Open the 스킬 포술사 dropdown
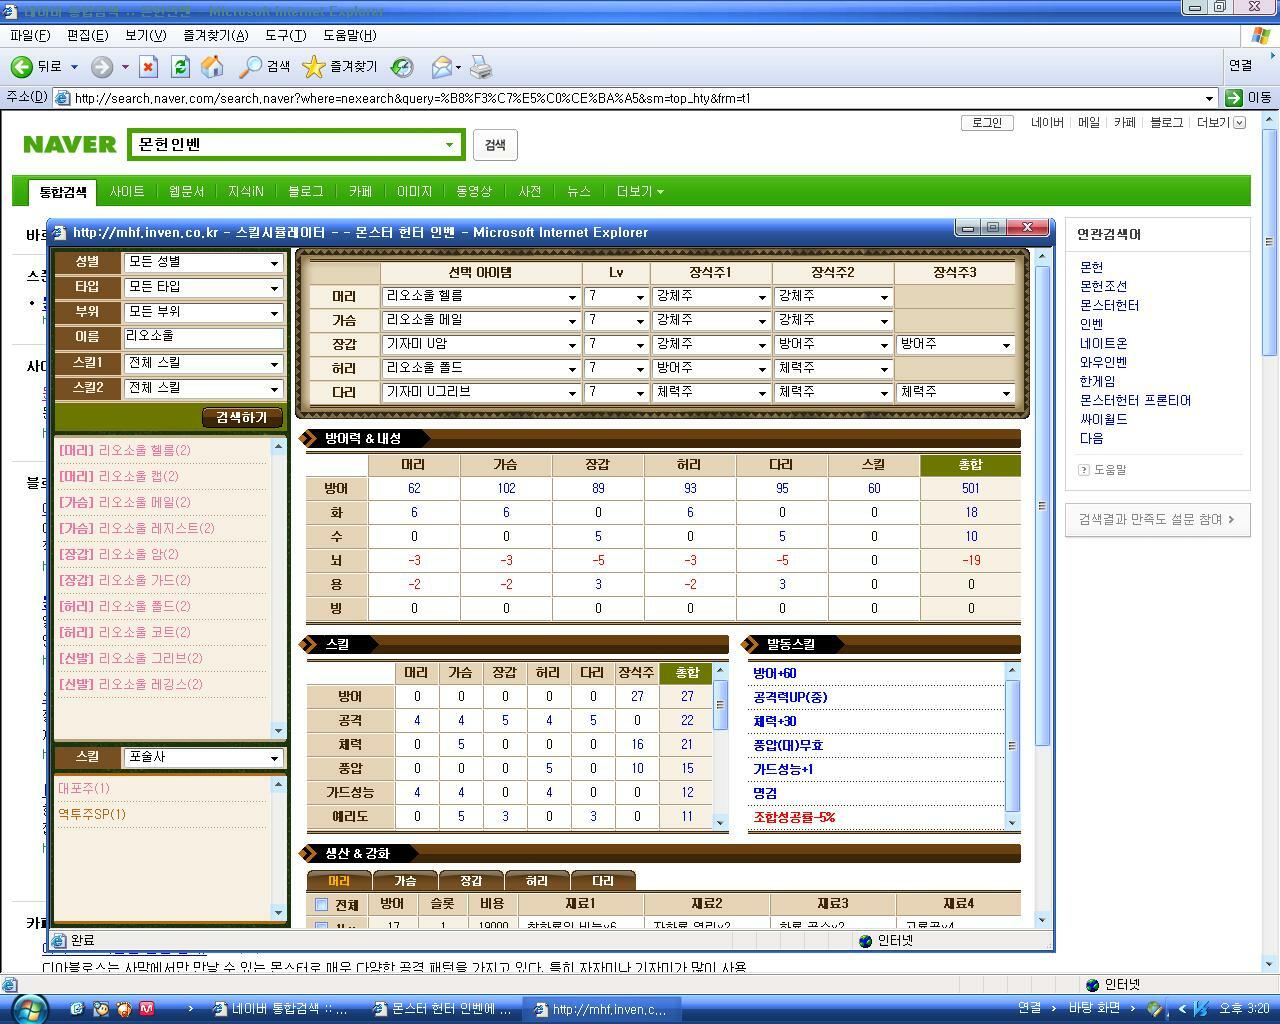The width and height of the screenshot is (1280, 1024). pyautogui.click(x=203, y=758)
